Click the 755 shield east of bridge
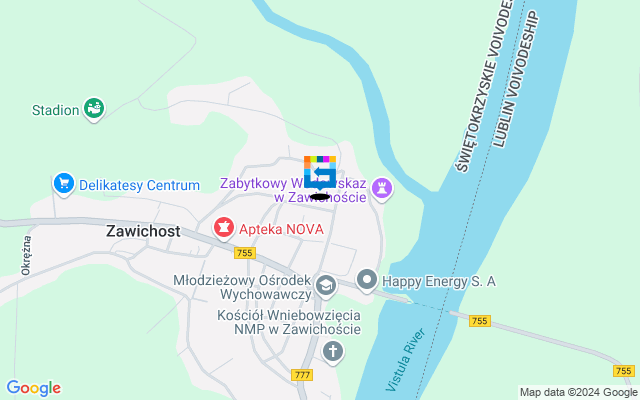Image resolution: width=640 pixels, height=400 pixels. 480,321
